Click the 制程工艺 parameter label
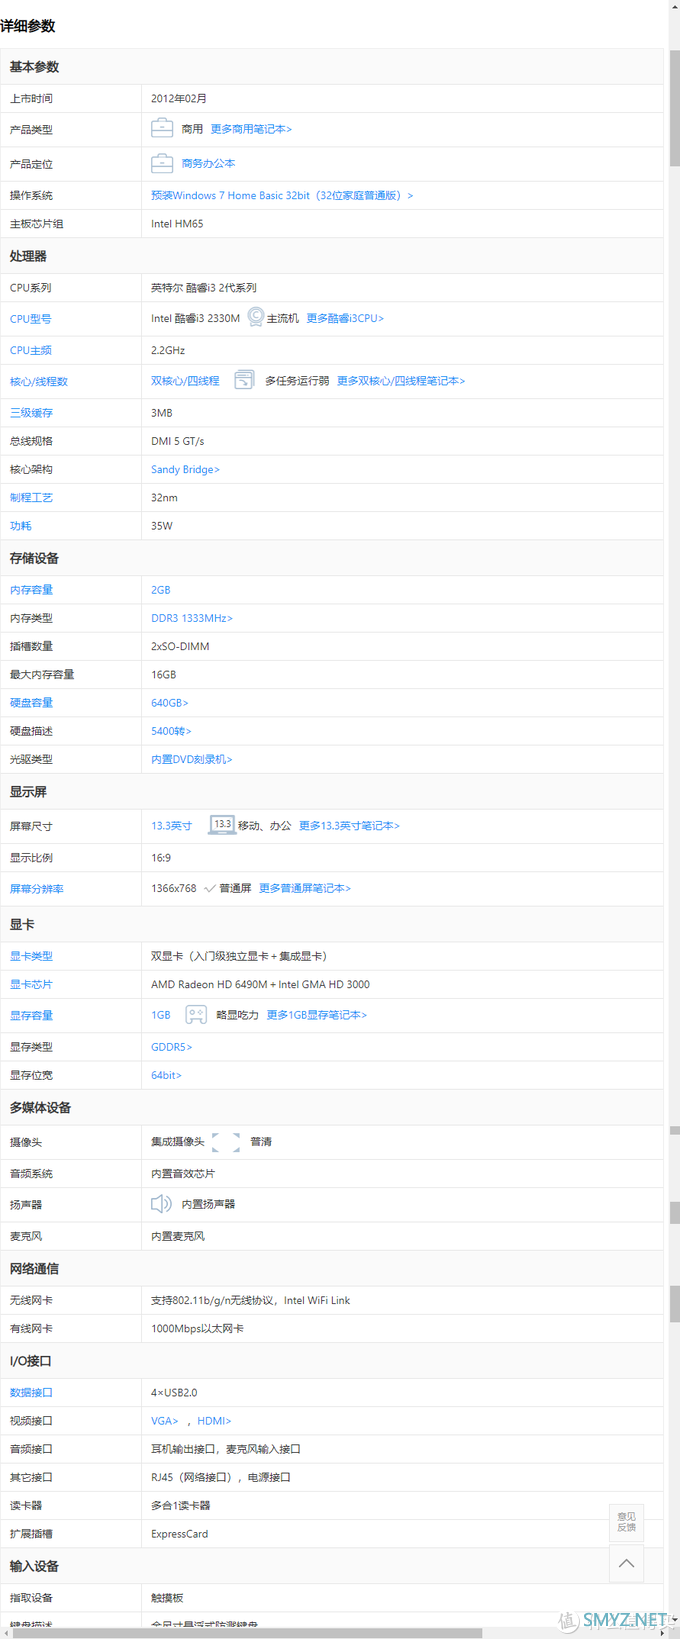Viewport: 680px width, 1639px height. coord(32,498)
